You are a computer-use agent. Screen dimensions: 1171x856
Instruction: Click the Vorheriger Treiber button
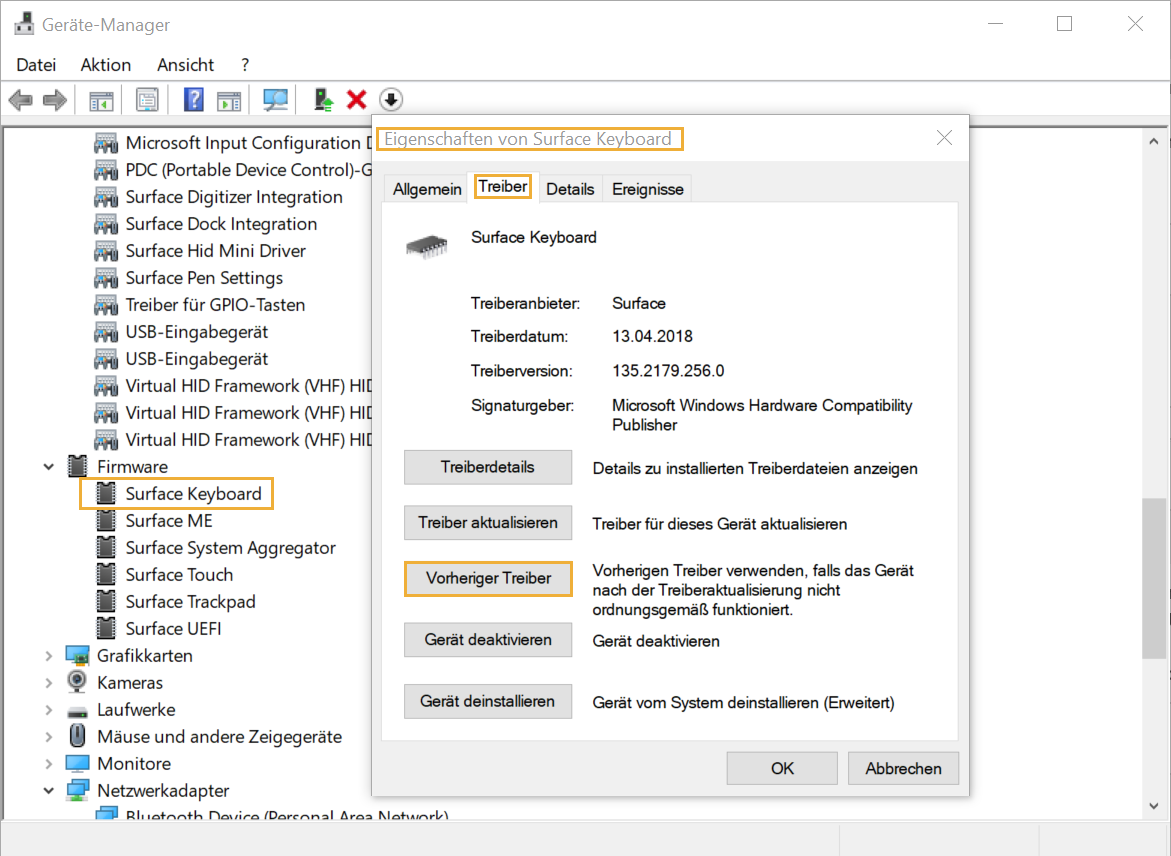coord(488,579)
